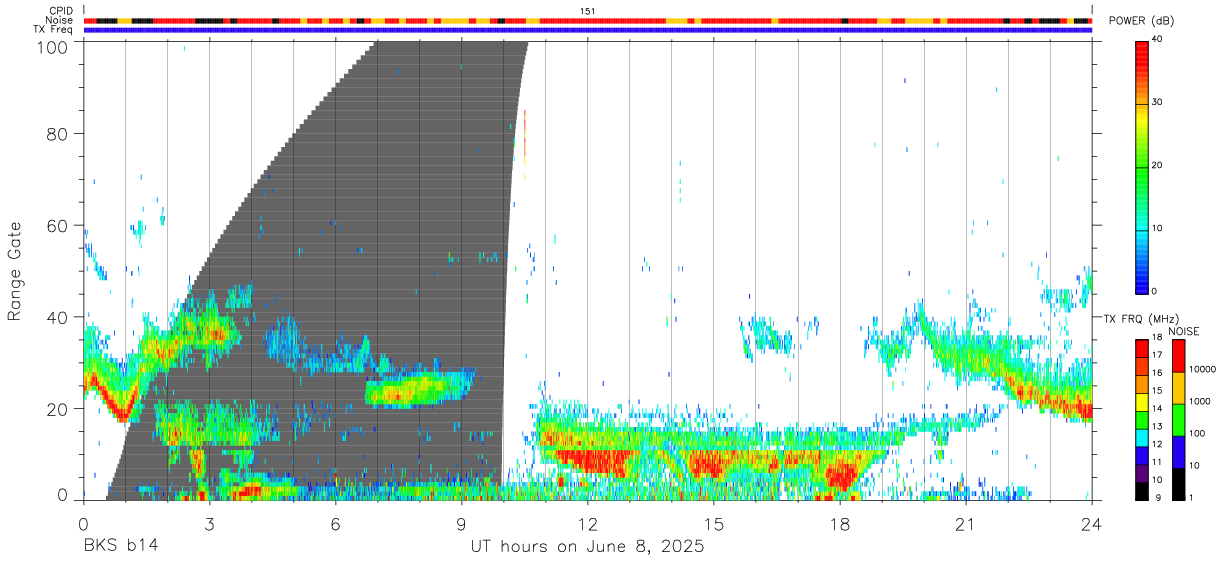
Task: Click the 'UT hours on June 8, 2025' label
Action: pos(587,547)
